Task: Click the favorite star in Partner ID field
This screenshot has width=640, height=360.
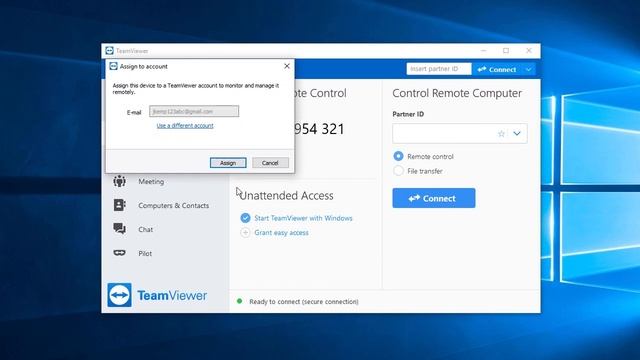Action: pyautogui.click(x=501, y=133)
